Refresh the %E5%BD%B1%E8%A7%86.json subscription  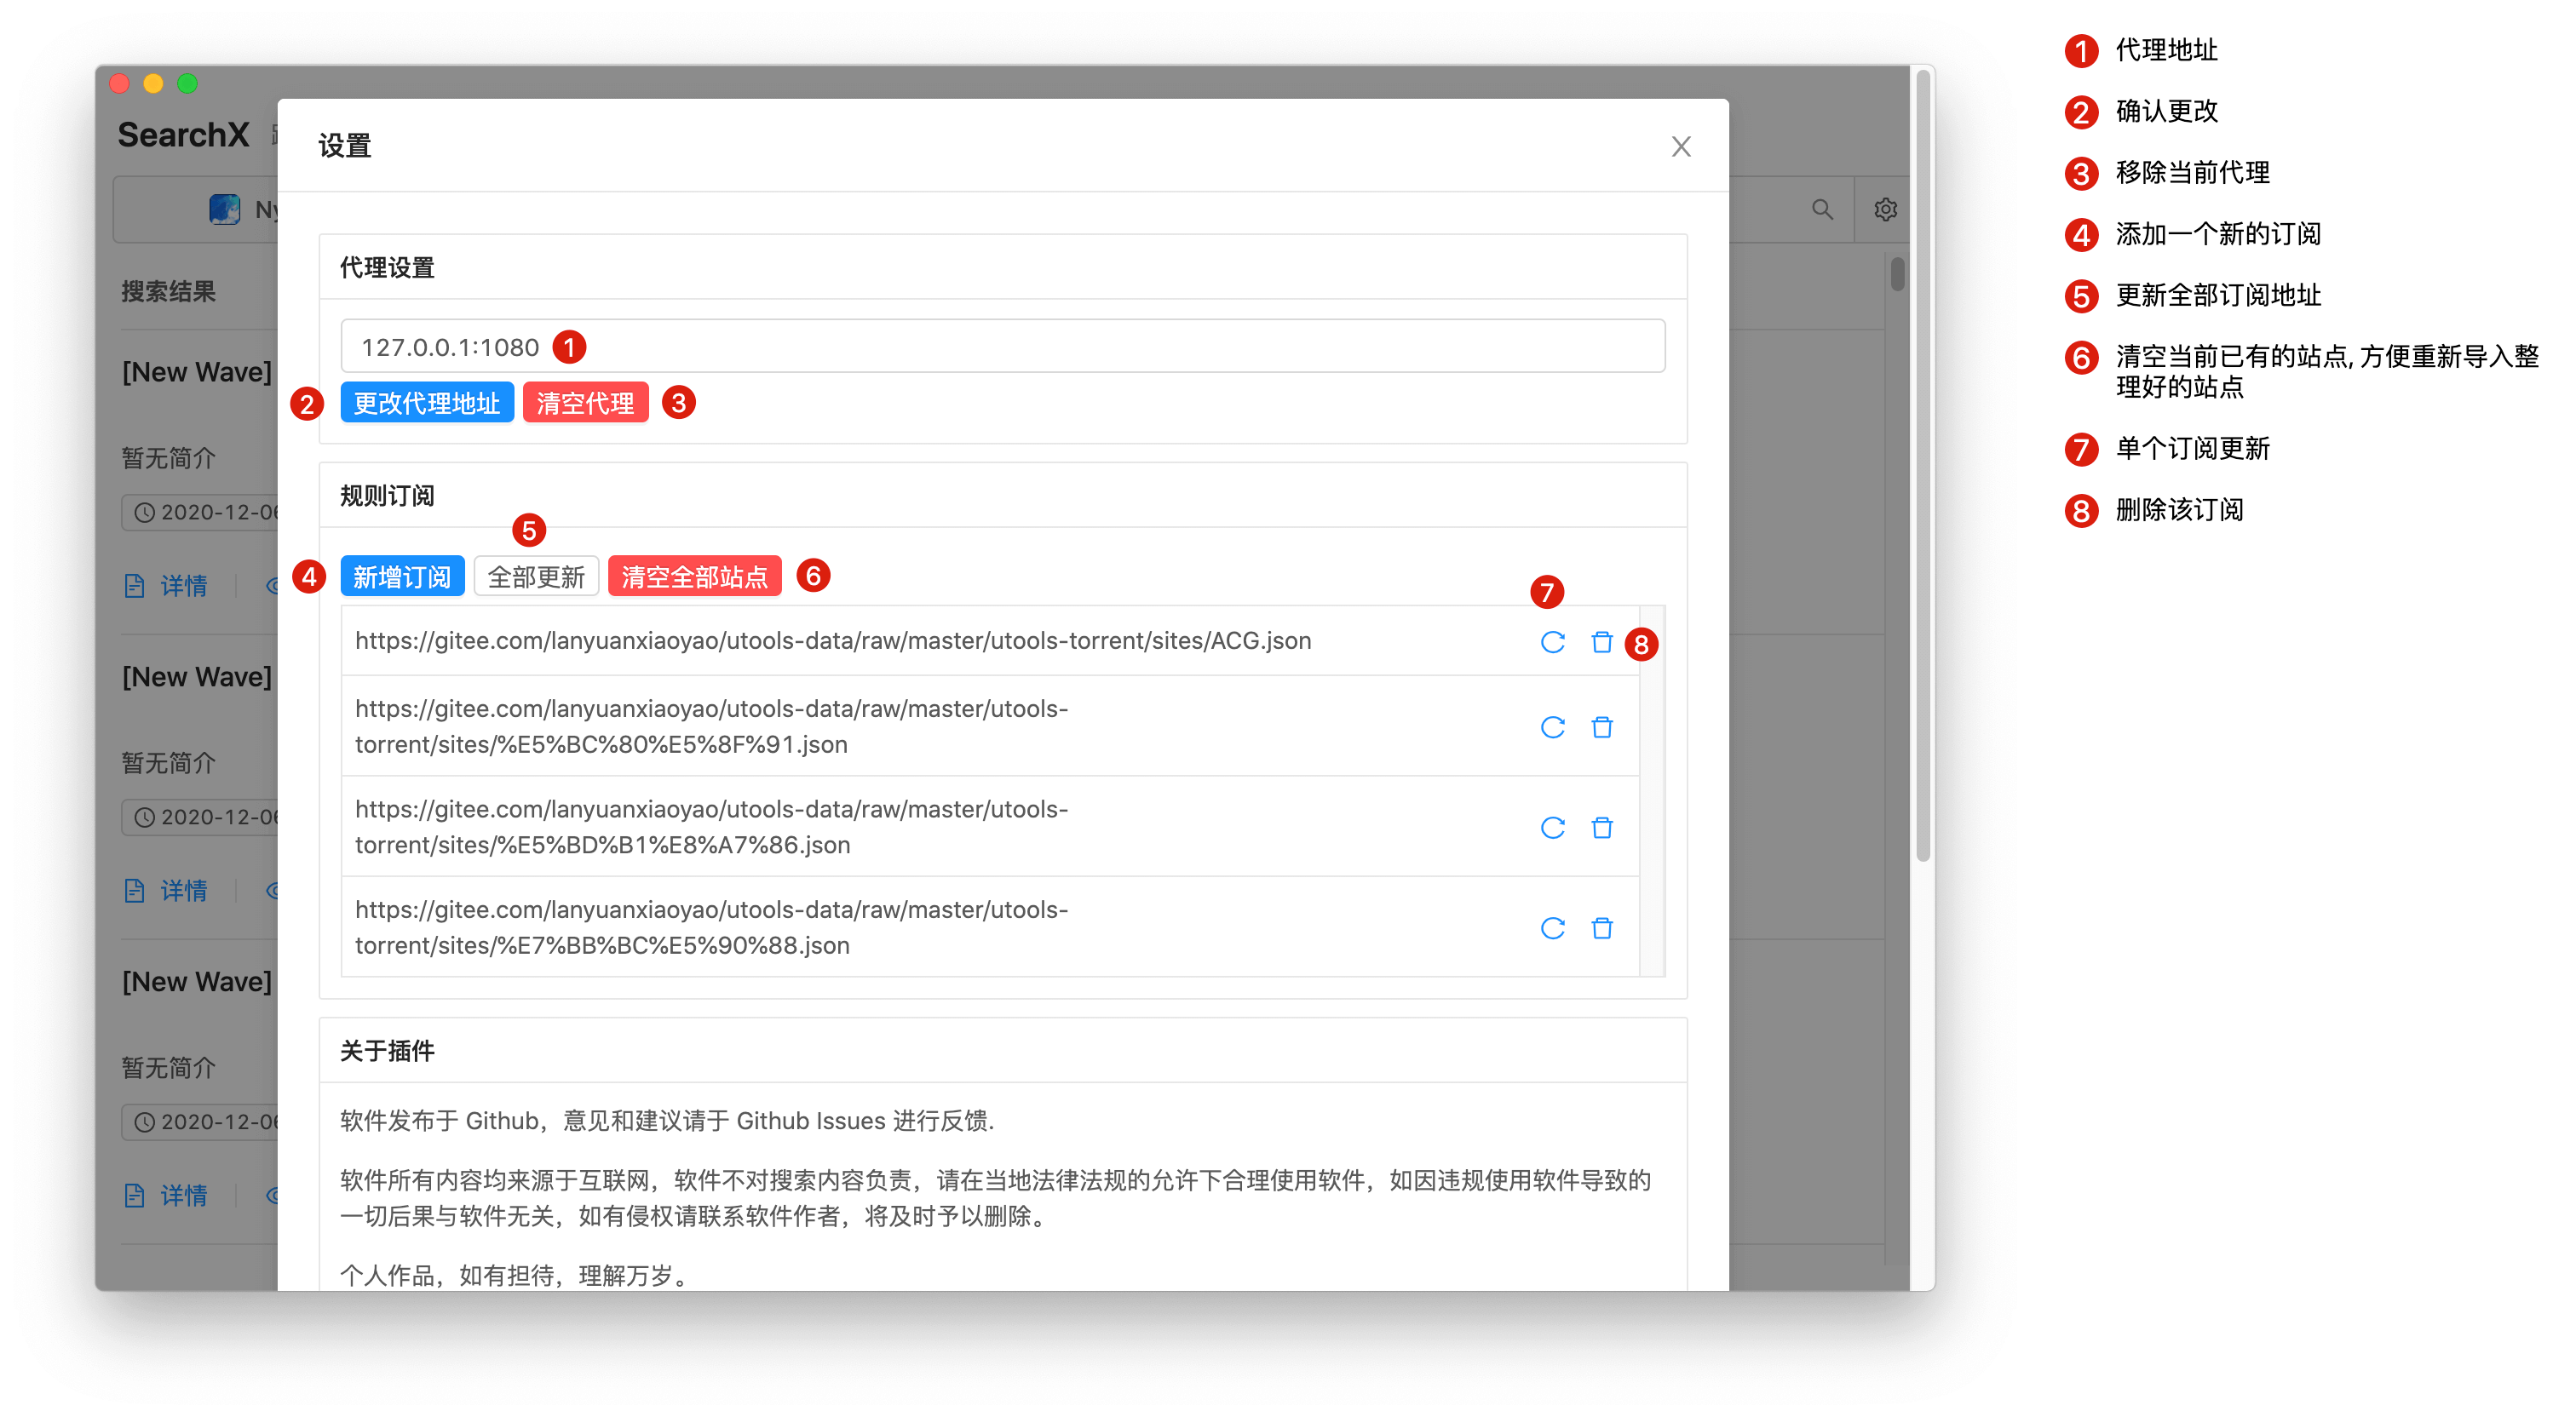[x=1552, y=828]
